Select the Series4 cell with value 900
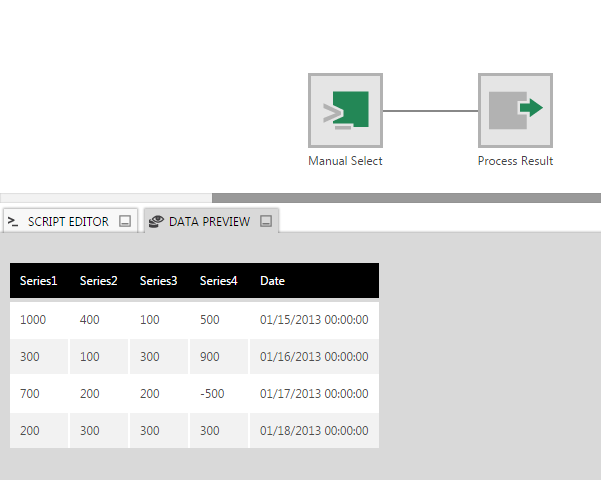 click(210, 357)
